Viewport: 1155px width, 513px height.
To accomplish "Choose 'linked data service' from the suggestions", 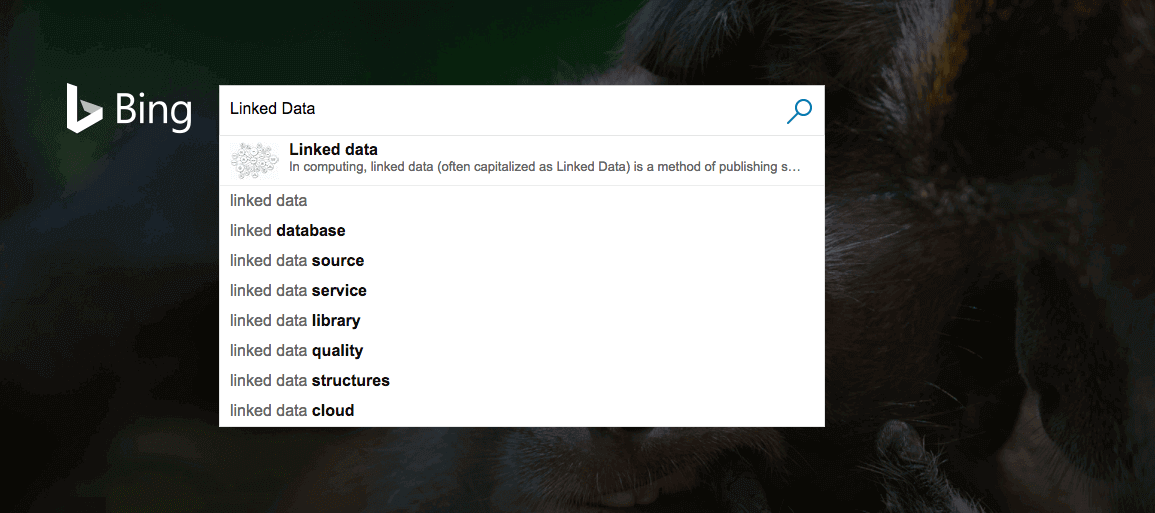I will [x=298, y=291].
